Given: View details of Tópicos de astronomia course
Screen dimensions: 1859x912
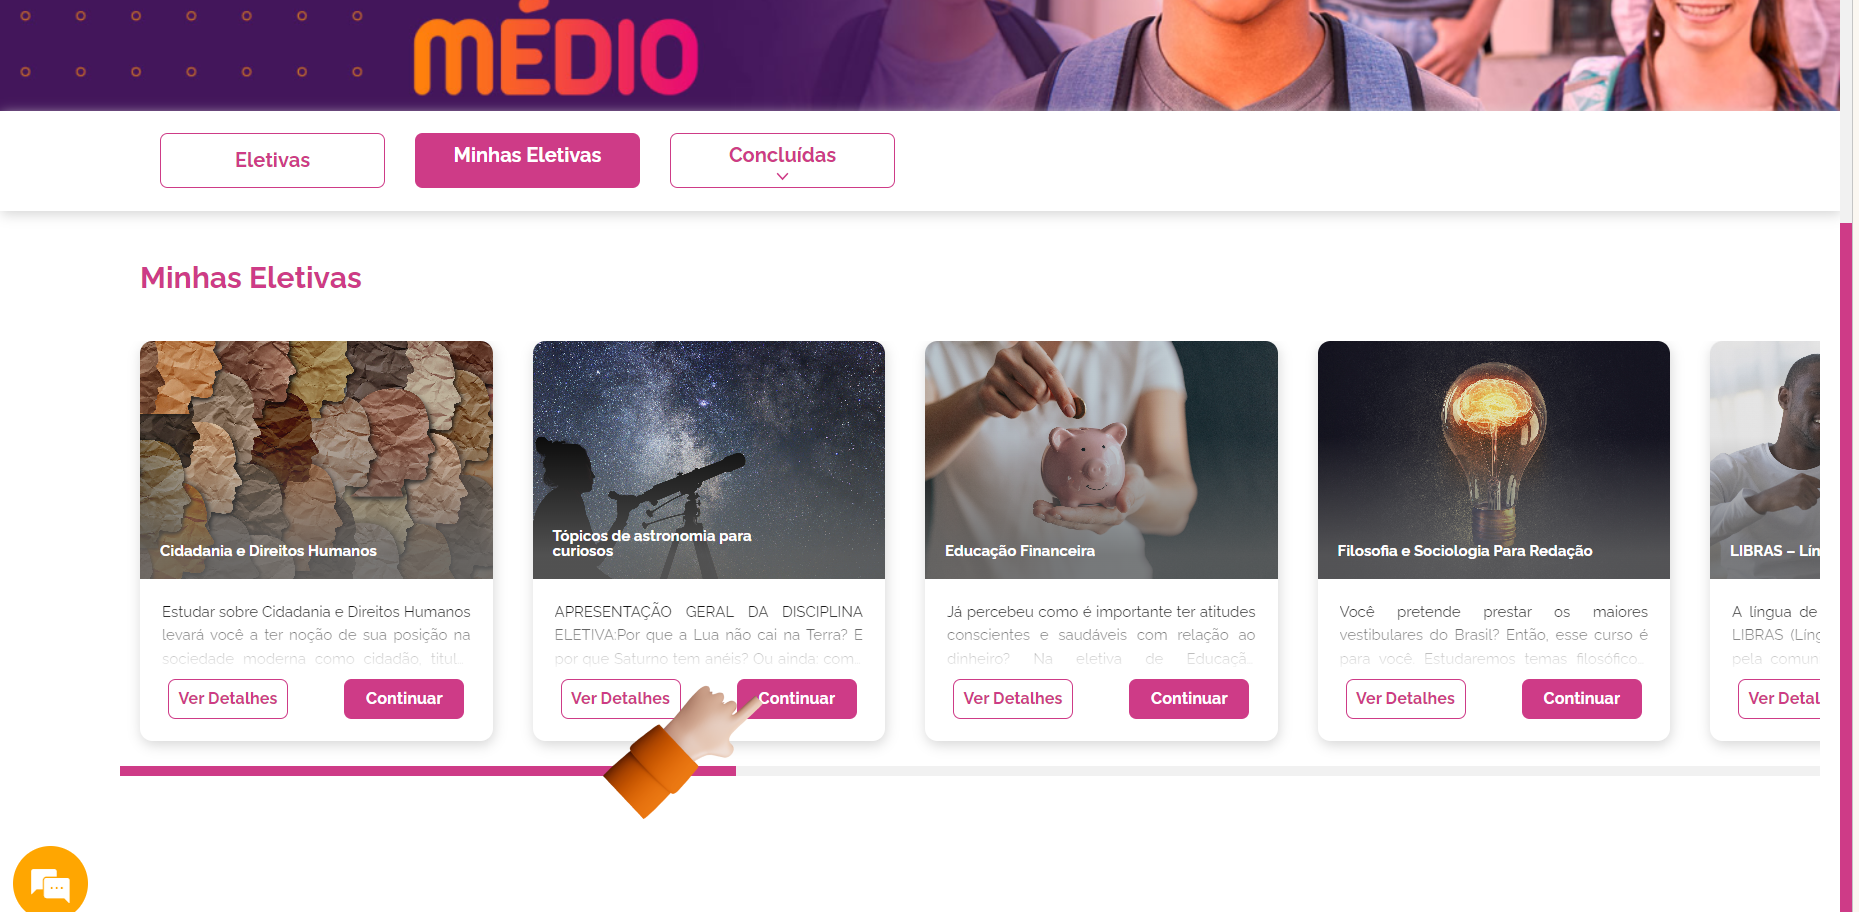Looking at the screenshot, I should tap(621, 699).
